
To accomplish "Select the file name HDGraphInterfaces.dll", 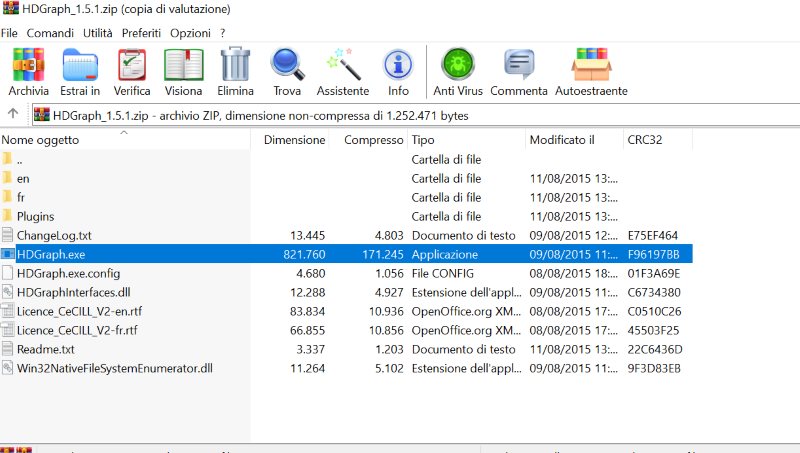I will 73,292.
